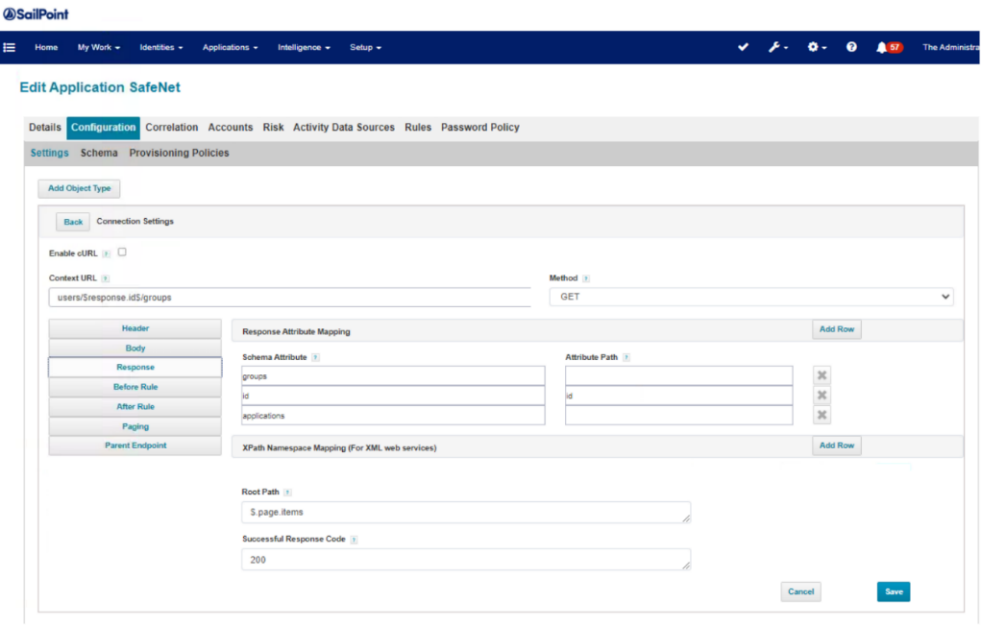Click the attribute path field for applications
This screenshot has height=625, width=981.
pyautogui.click(x=679, y=415)
